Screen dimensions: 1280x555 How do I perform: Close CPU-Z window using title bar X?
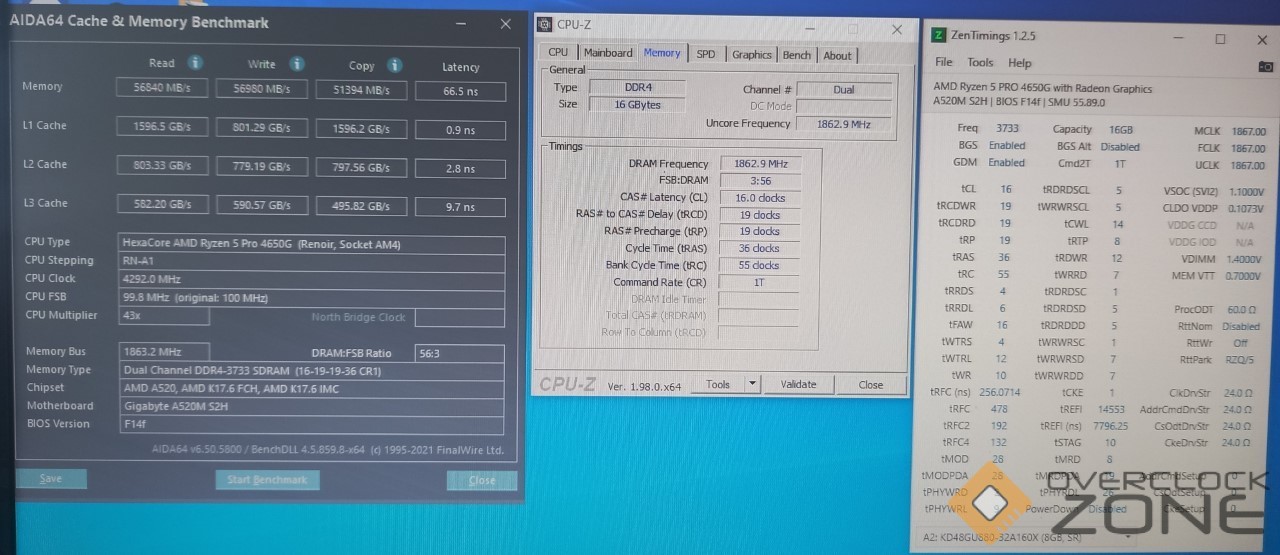point(898,30)
